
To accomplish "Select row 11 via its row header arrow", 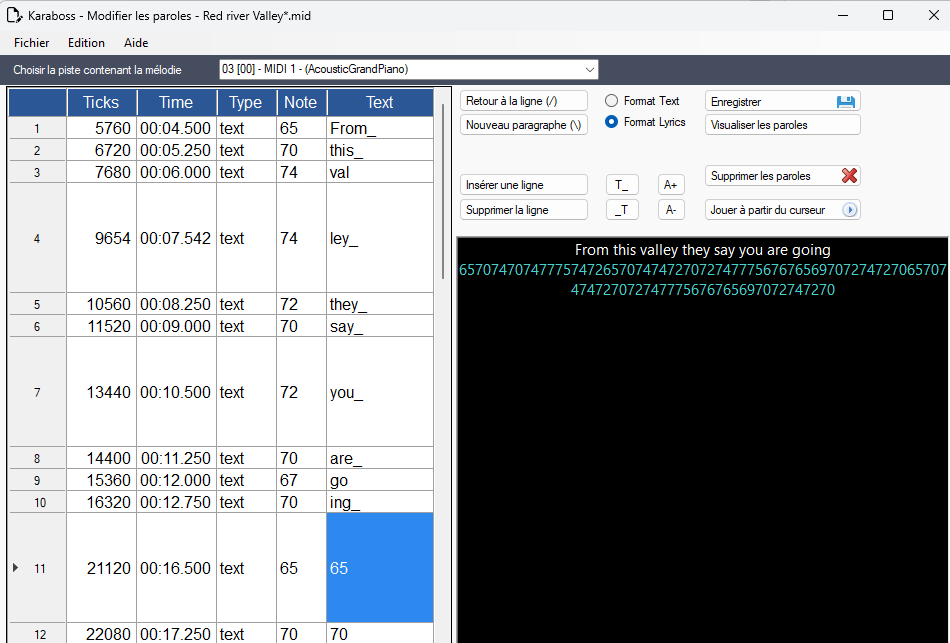I will (15, 568).
